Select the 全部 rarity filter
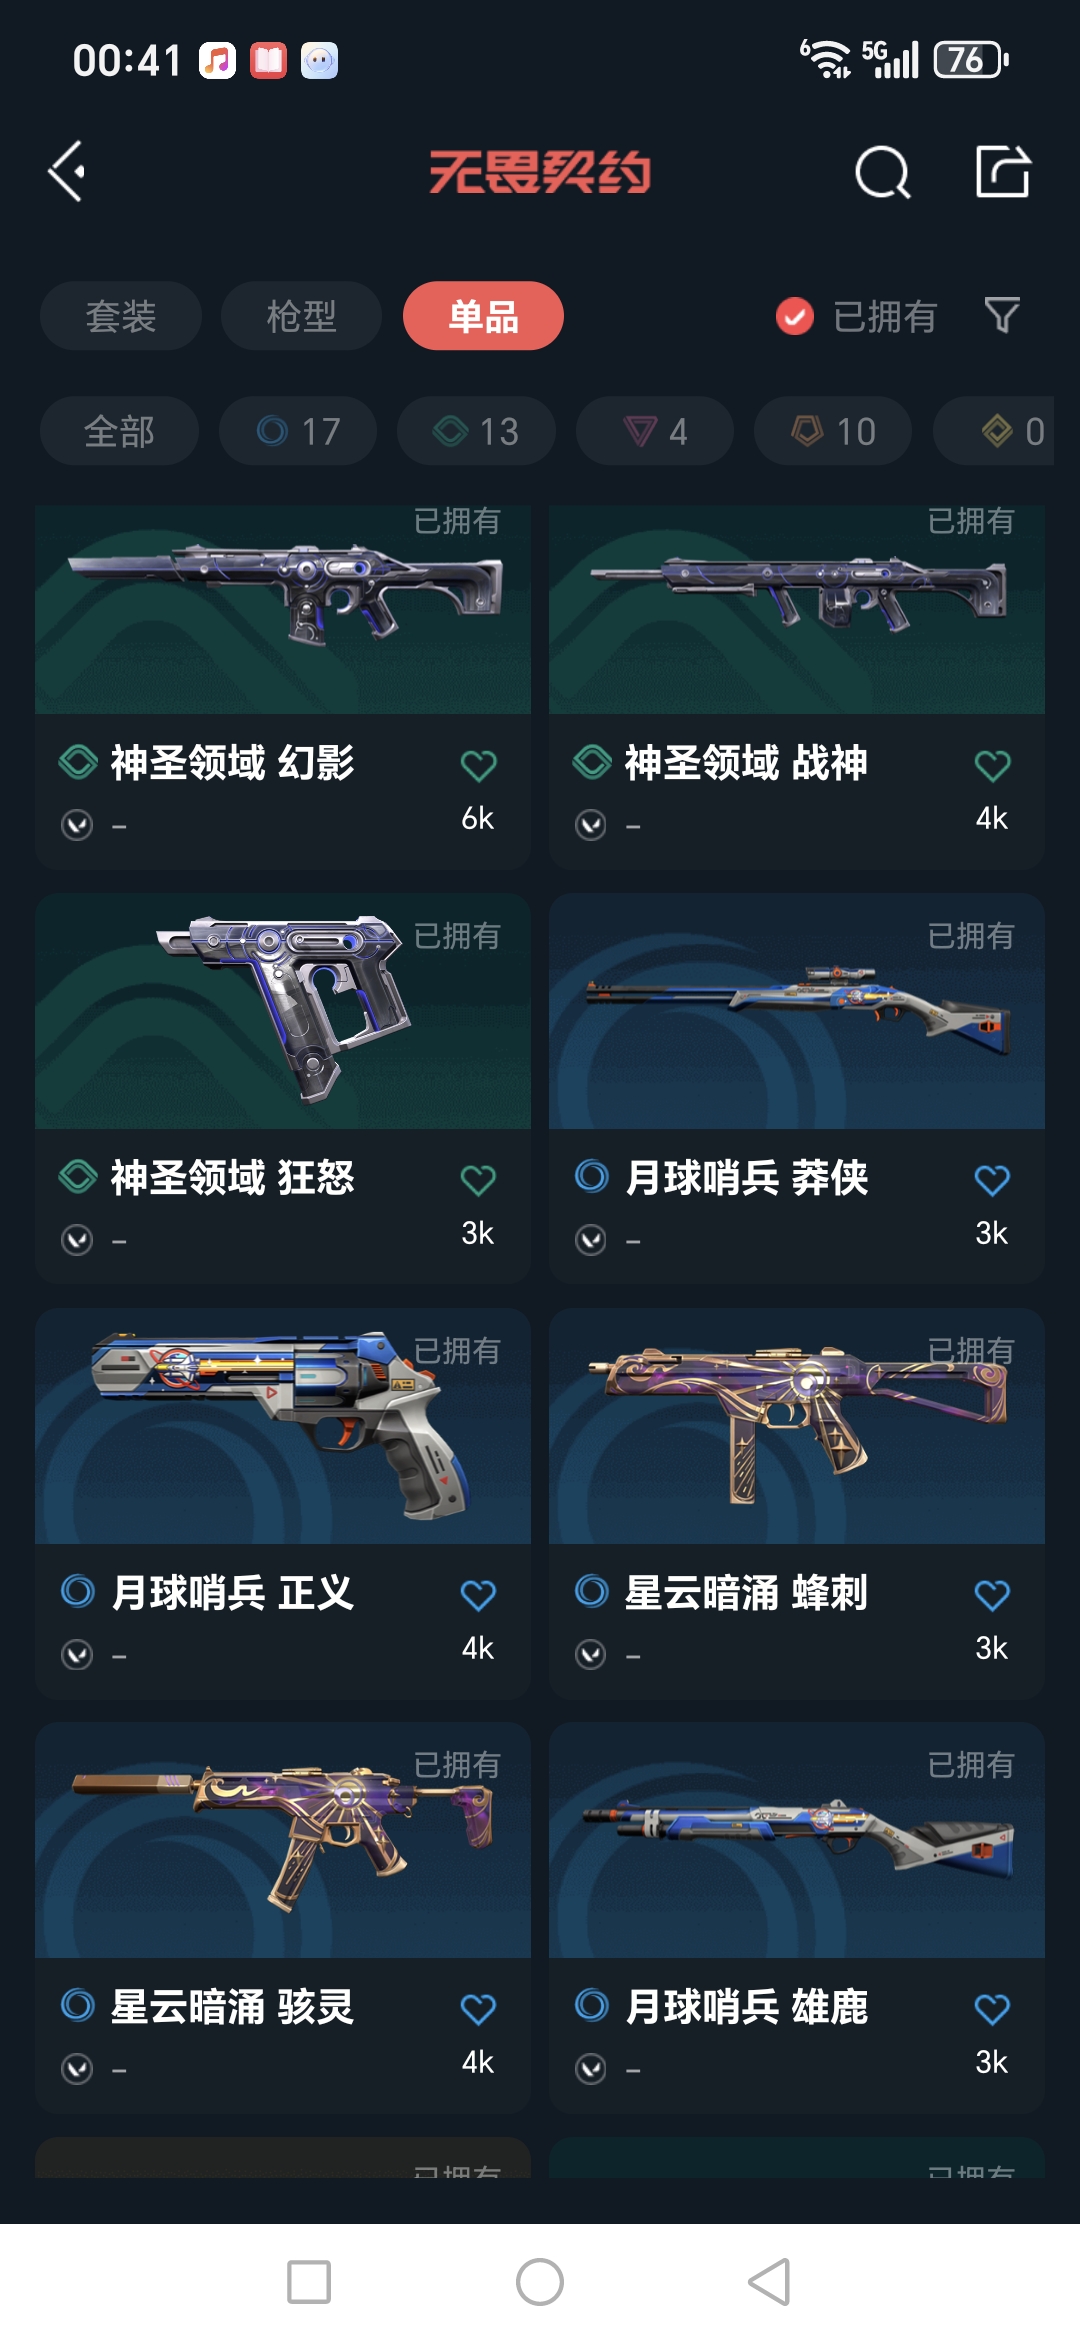Viewport: 1080px width, 2340px height. 119,431
